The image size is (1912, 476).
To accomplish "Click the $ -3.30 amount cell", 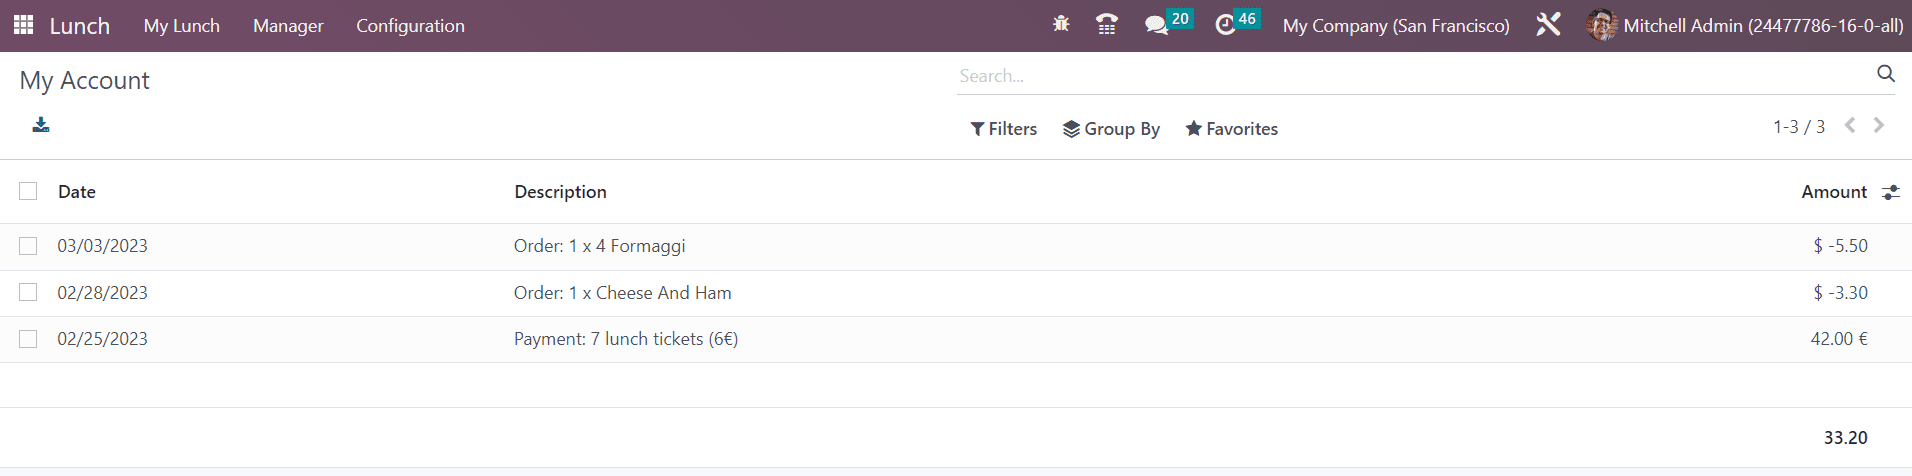I will coord(1840,293).
